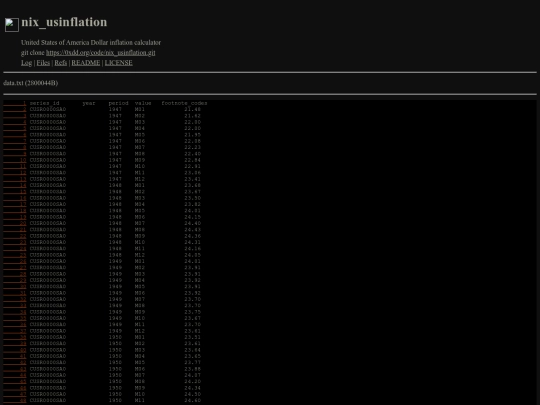Jump to line number 48 anchor

15,401
